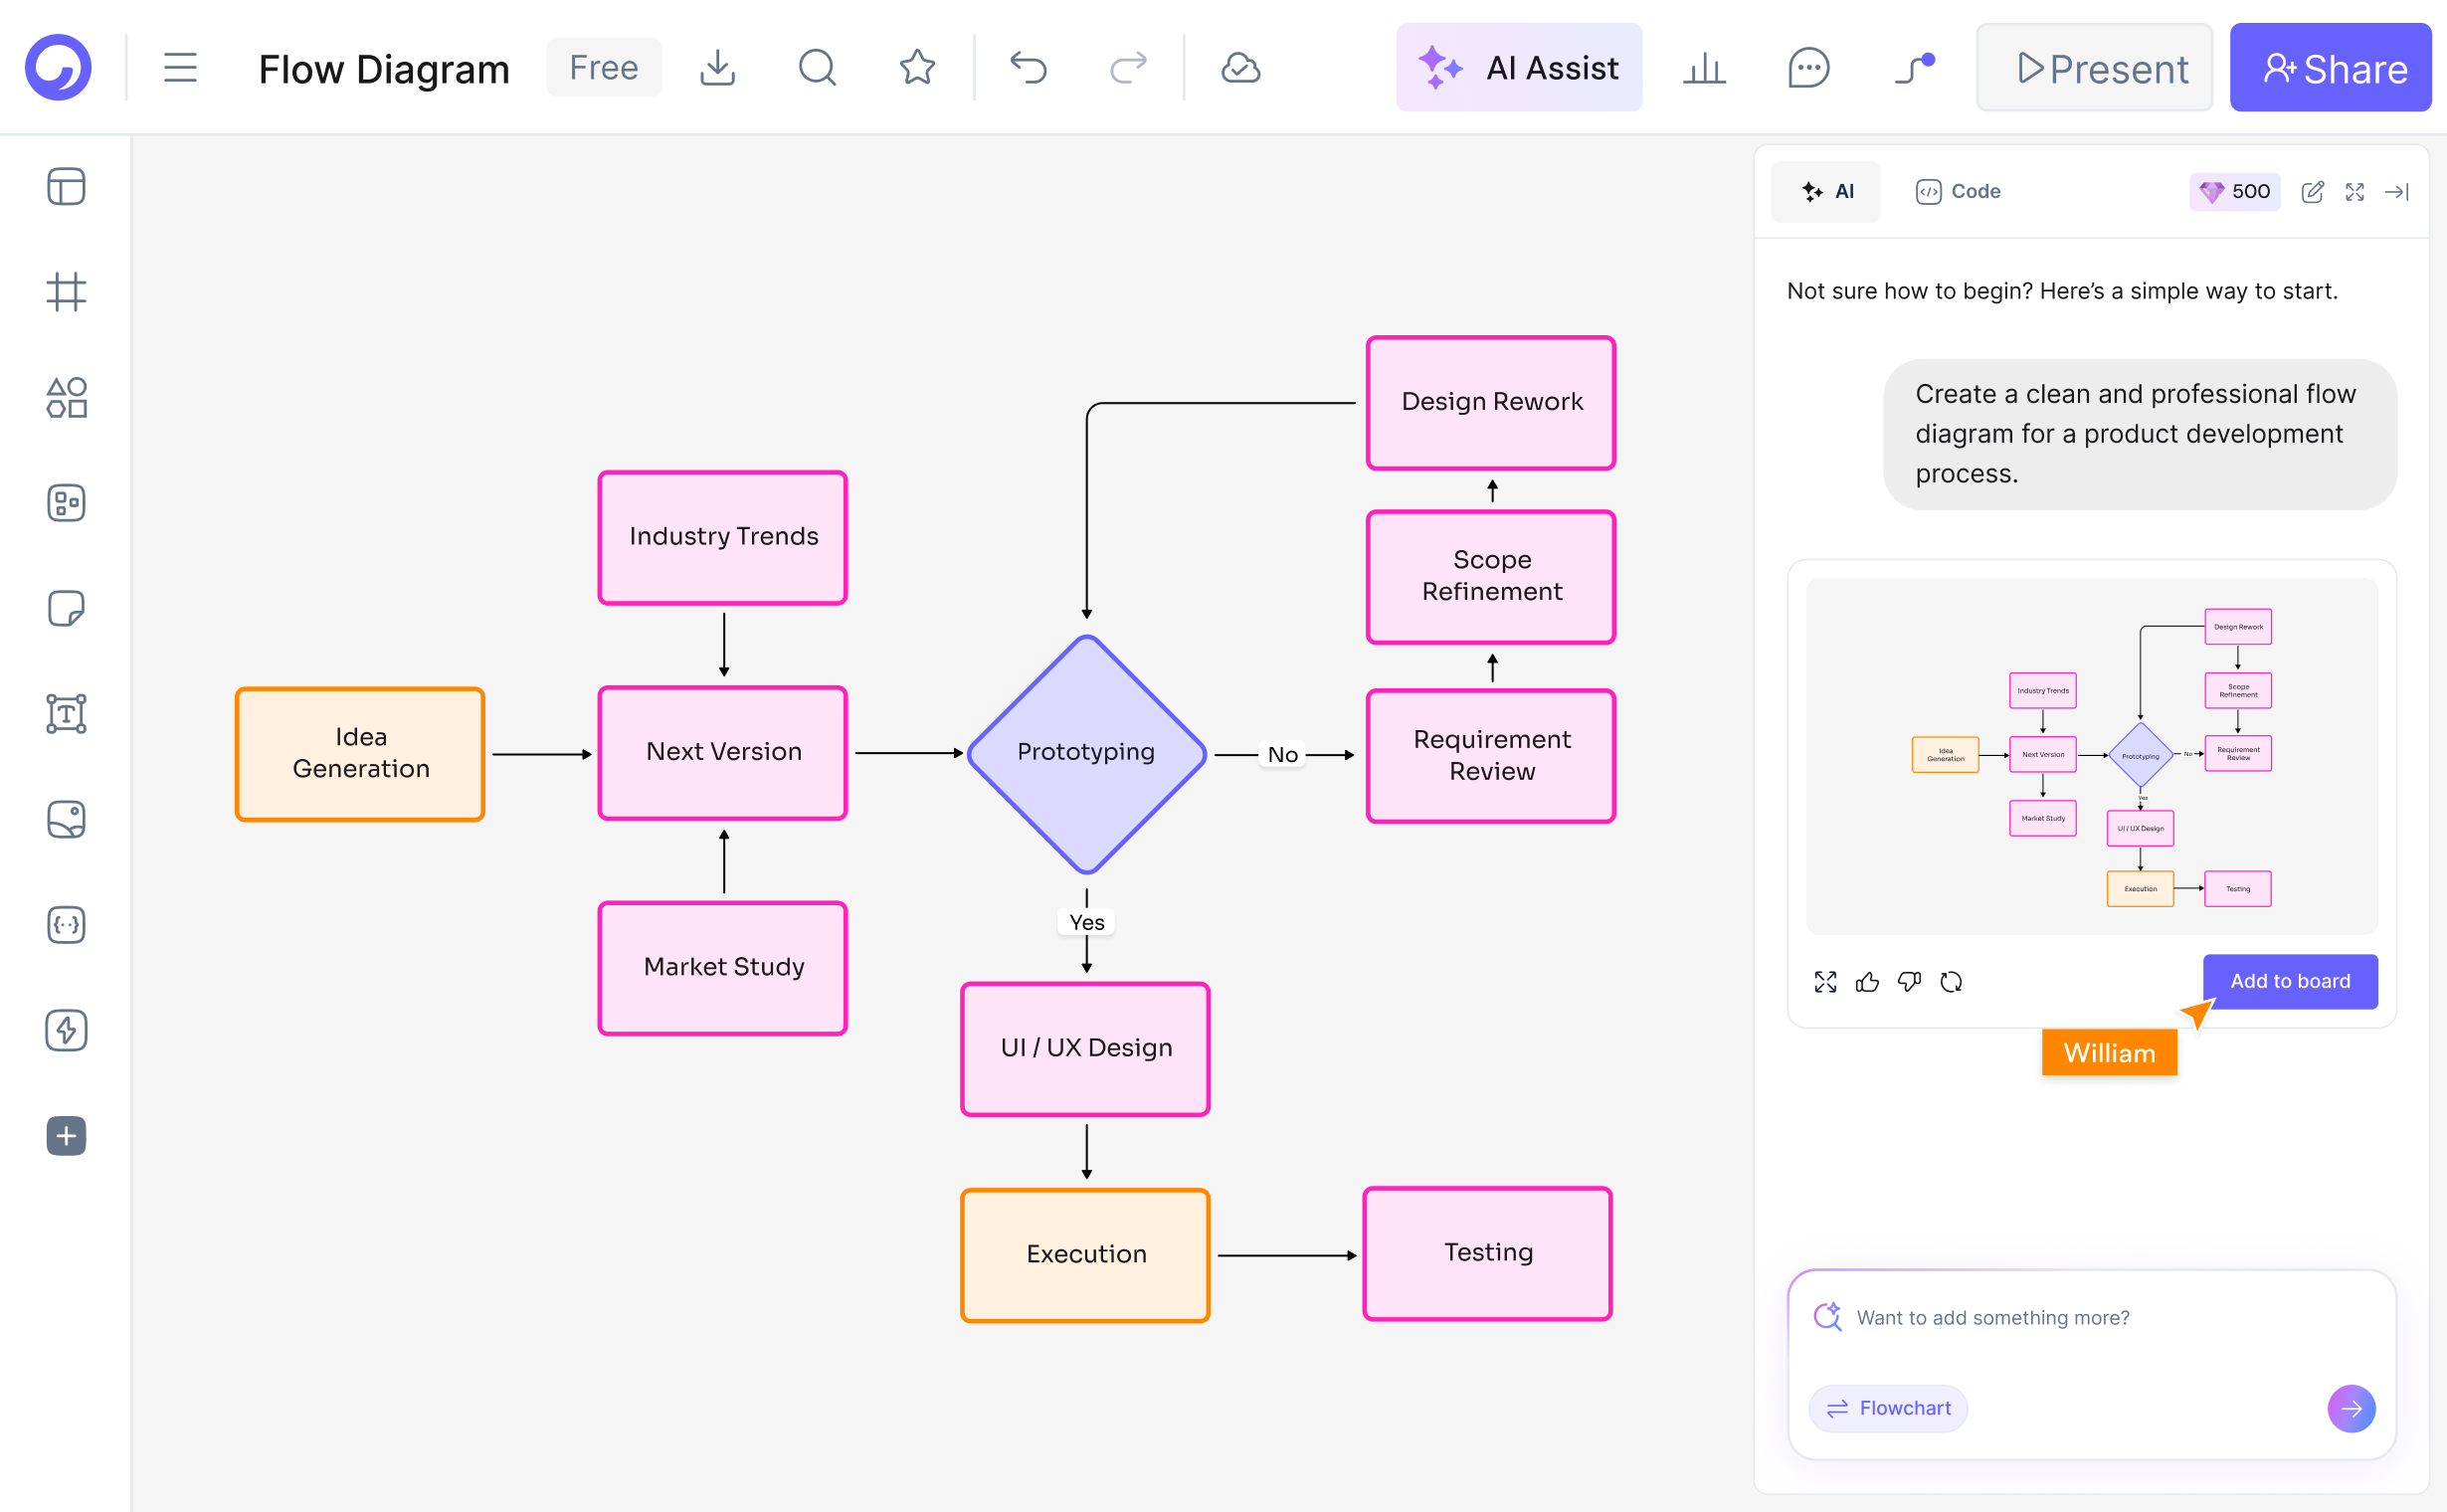Select the Testing node
Screen dimensions: 2447x1512
point(1488,1254)
